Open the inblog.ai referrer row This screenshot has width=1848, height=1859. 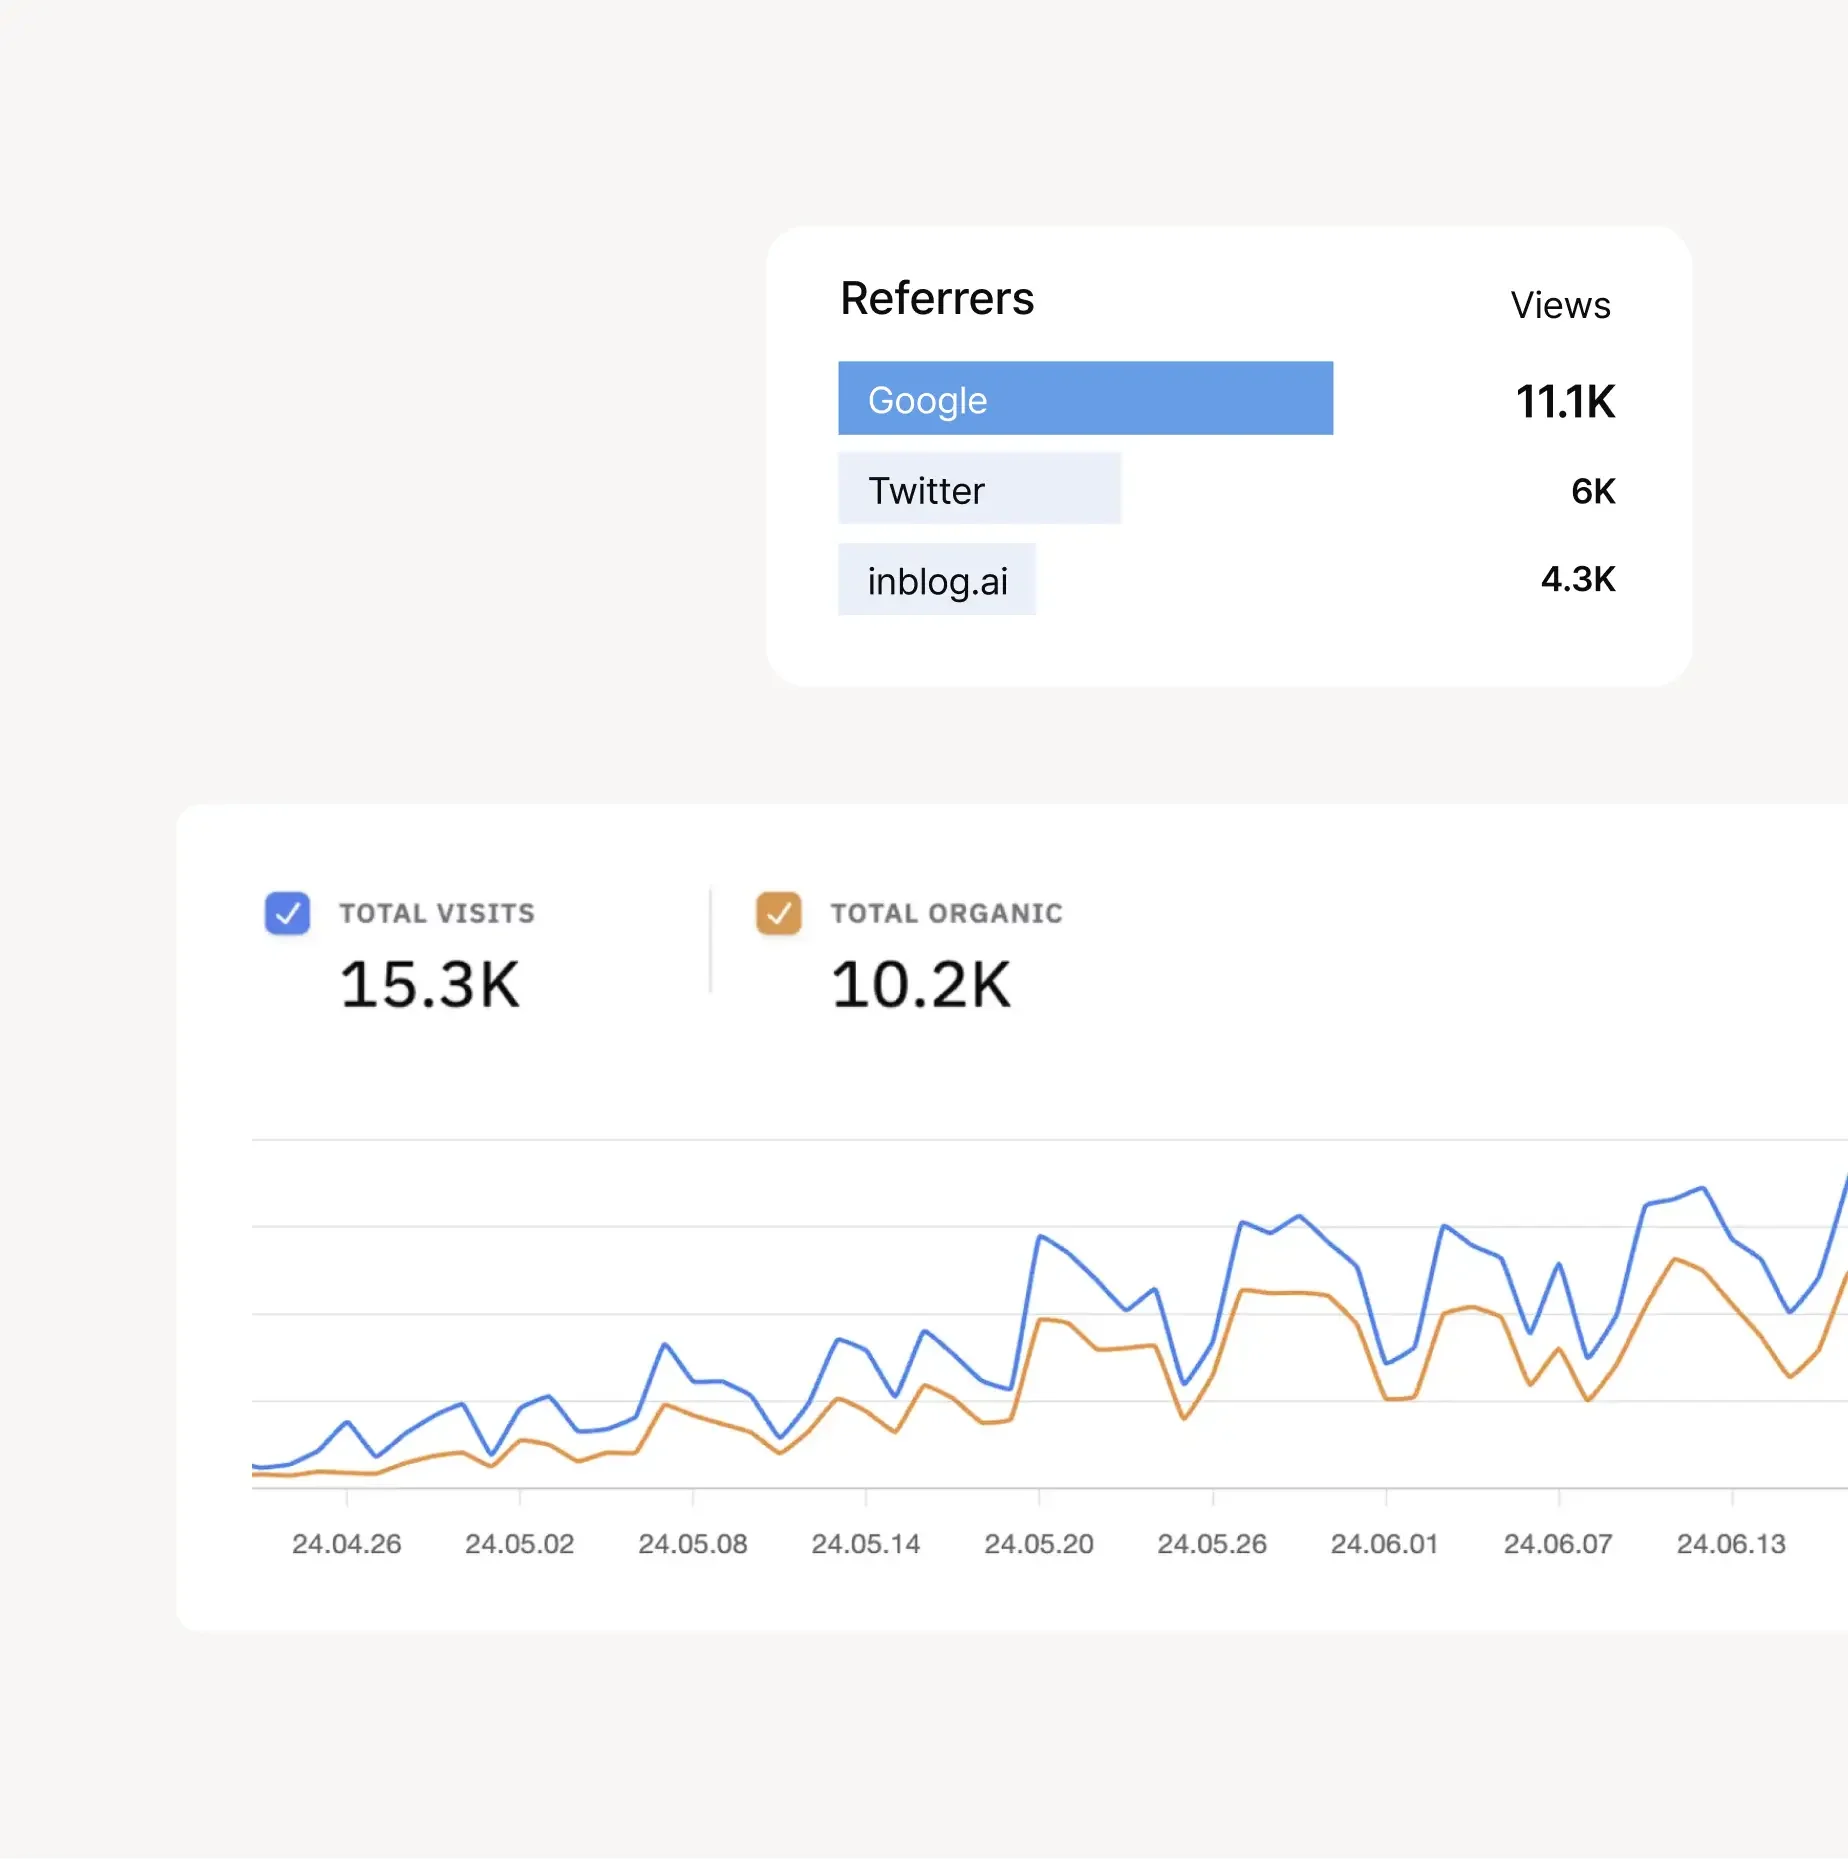tap(937, 580)
